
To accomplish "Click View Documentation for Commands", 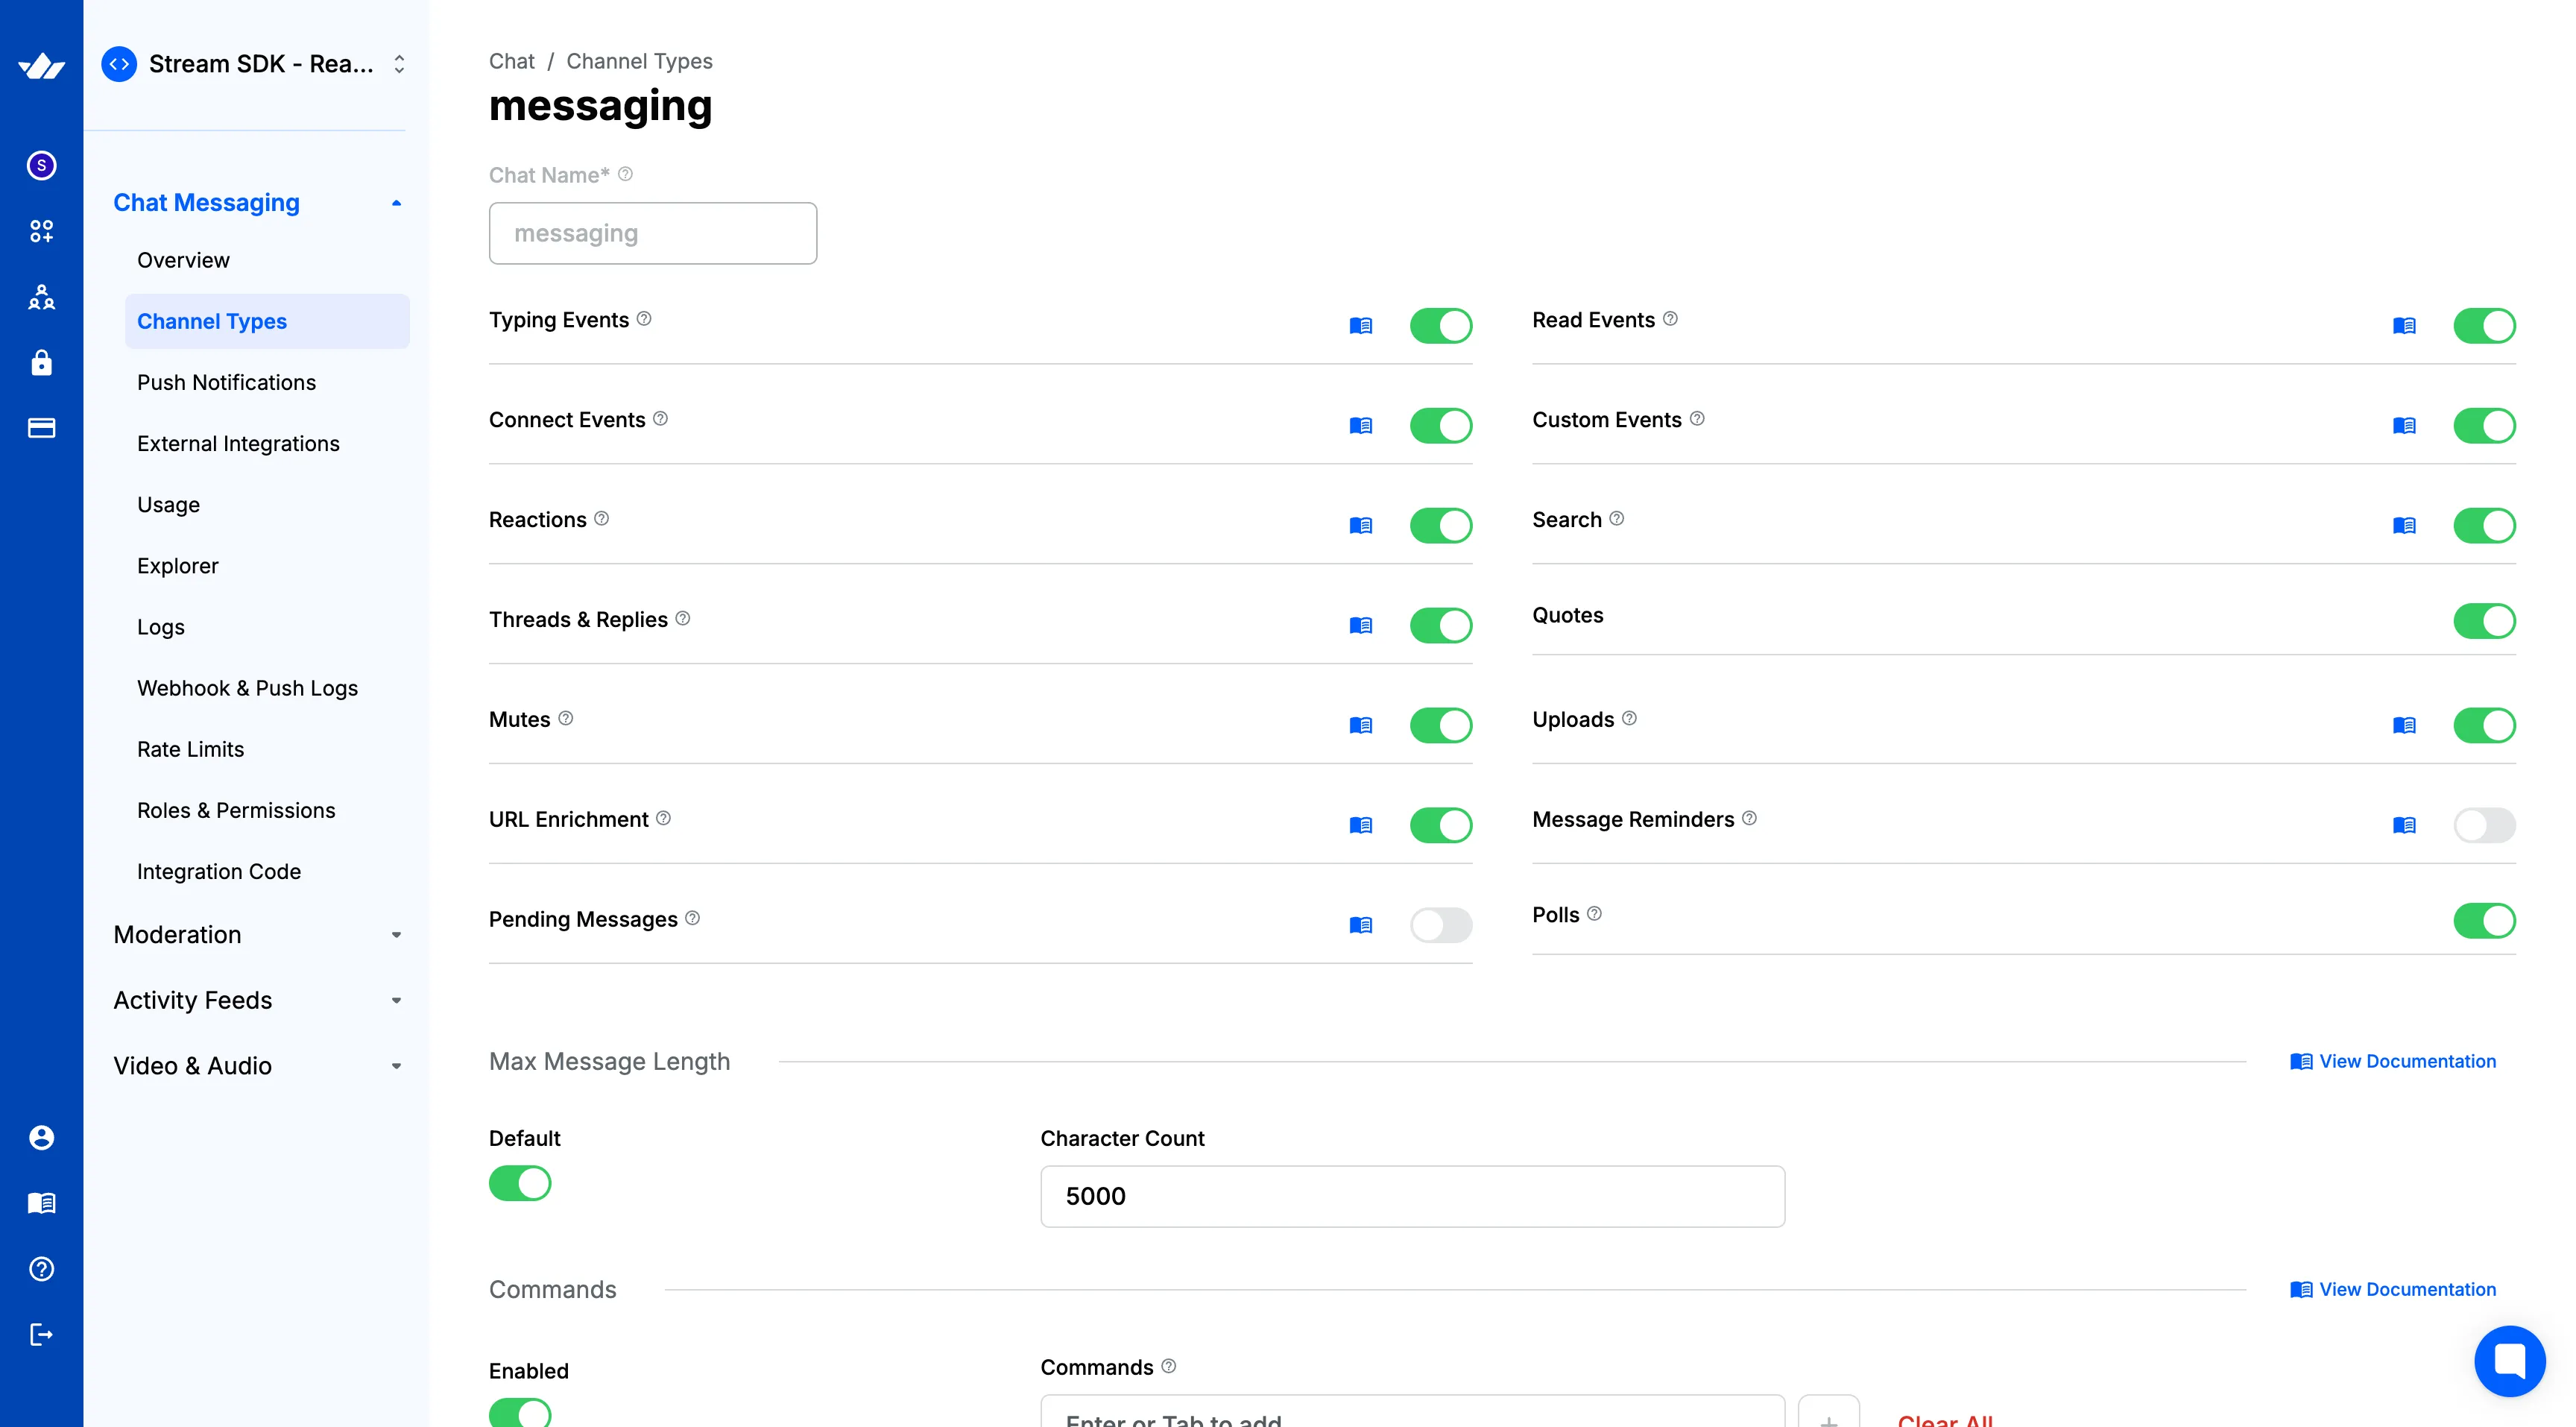I will tap(2404, 1289).
